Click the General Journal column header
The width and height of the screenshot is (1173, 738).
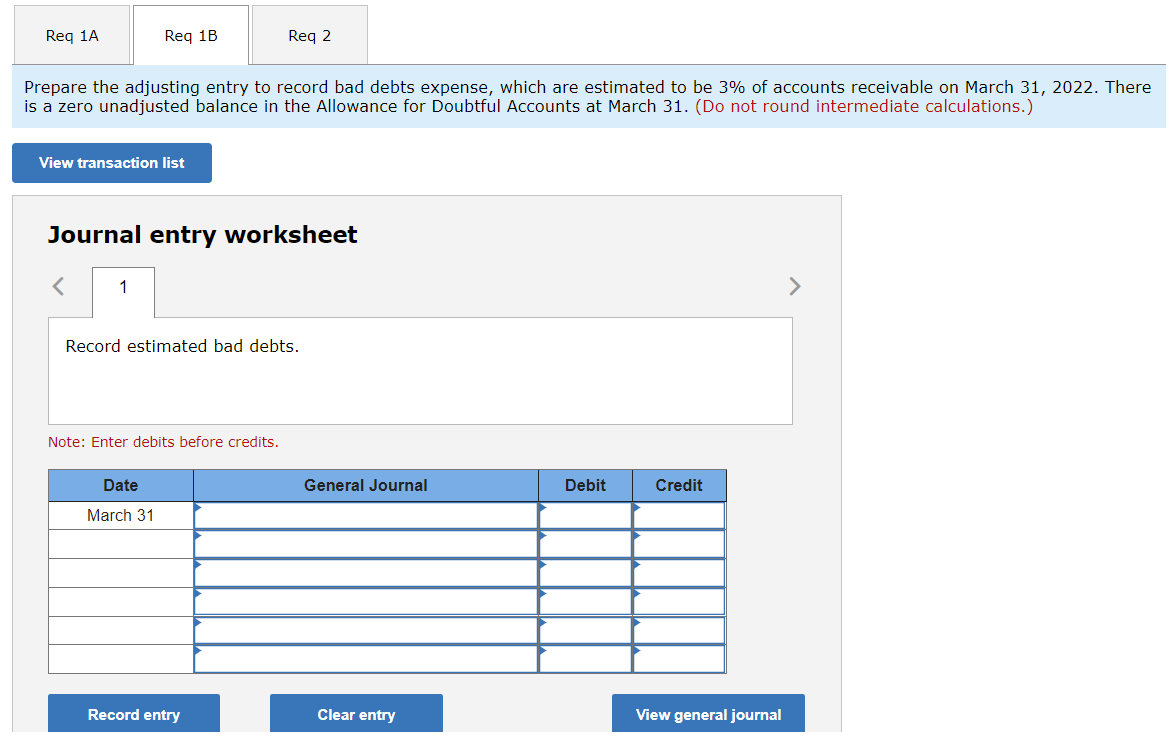pyautogui.click(x=366, y=485)
